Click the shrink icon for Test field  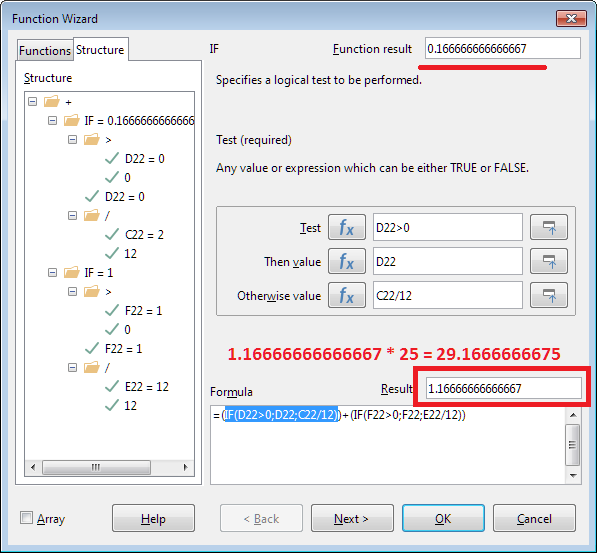[549, 227]
